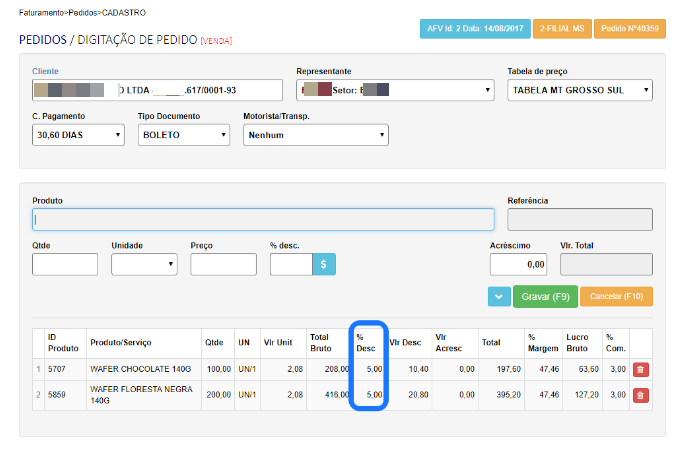Viewport: 680px width, 449px height.
Task: Click the dollar sign discount button
Action: tap(324, 264)
